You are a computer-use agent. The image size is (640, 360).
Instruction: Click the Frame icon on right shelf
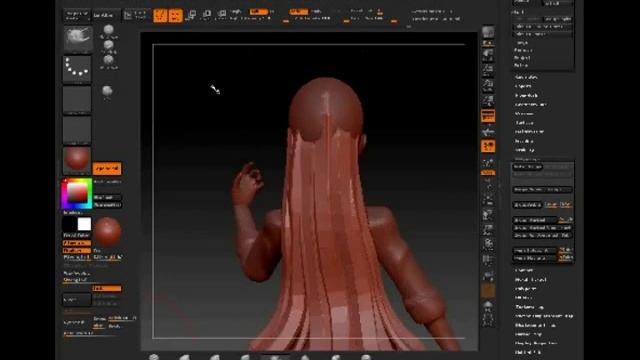(488, 199)
